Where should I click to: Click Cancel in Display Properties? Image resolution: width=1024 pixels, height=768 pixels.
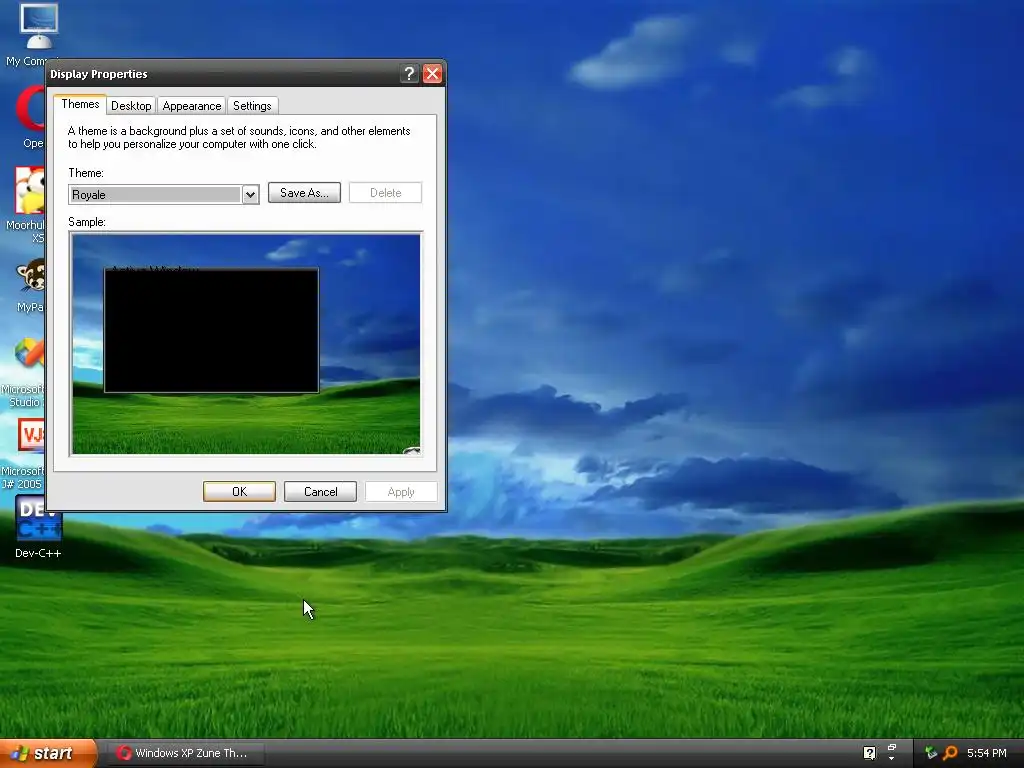(321, 492)
